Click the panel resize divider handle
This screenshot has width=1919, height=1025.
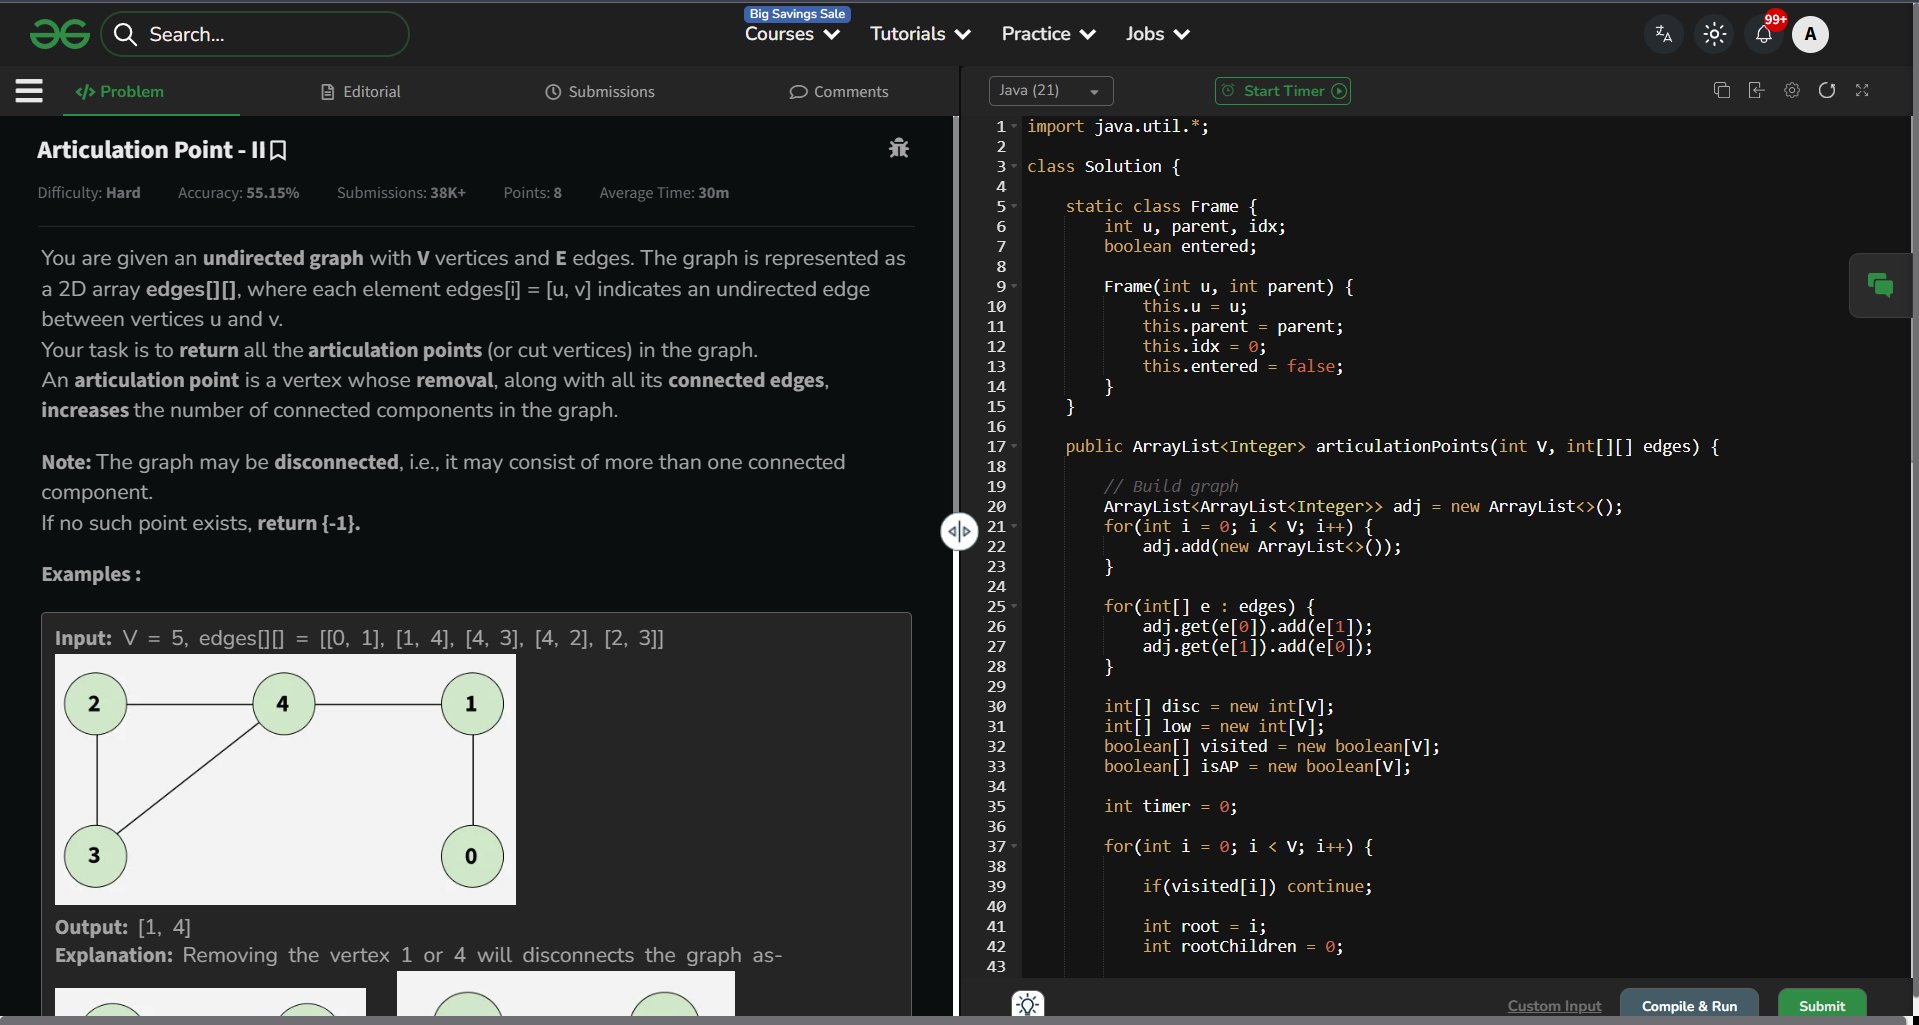(x=959, y=531)
